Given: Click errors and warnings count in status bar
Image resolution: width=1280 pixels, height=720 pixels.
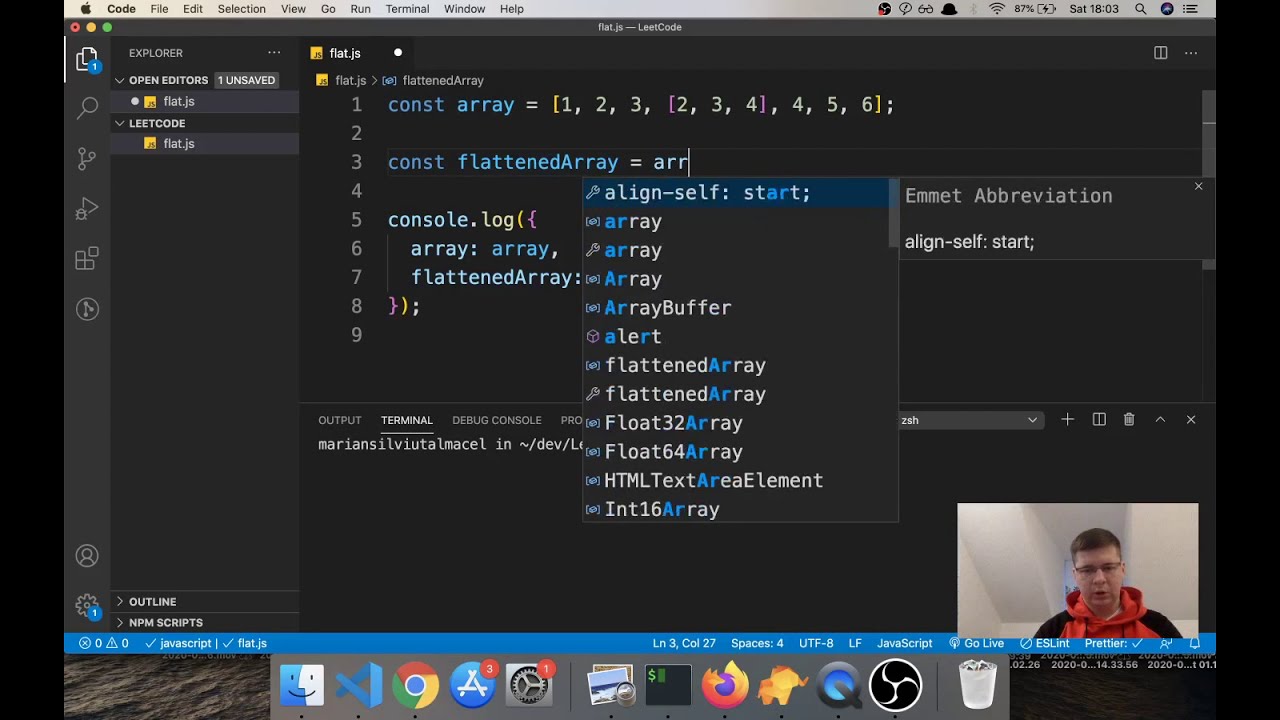Looking at the screenshot, I should click(104, 643).
